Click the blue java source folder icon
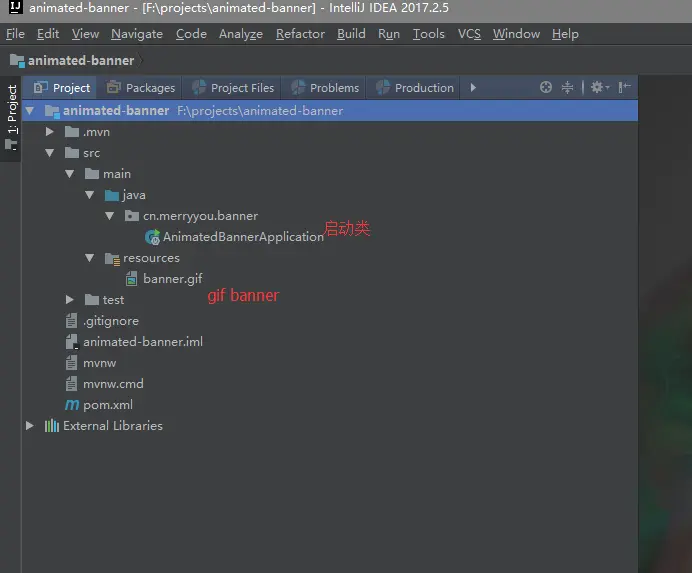 (112, 195)
